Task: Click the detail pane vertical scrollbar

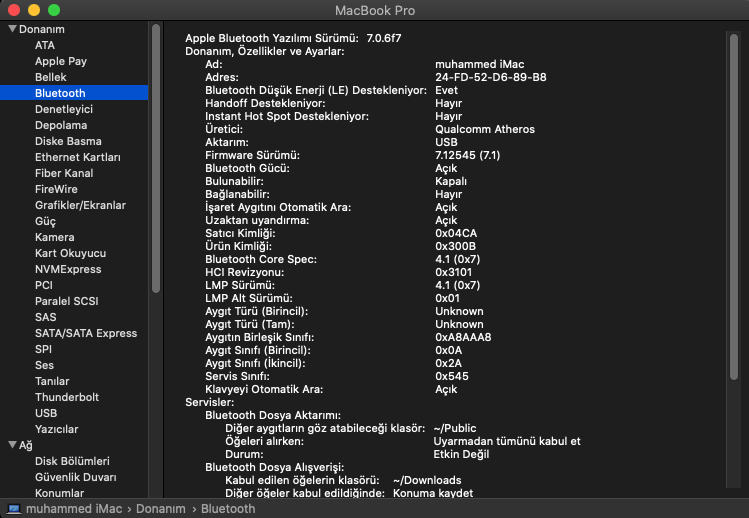Action: pos(733,200)
